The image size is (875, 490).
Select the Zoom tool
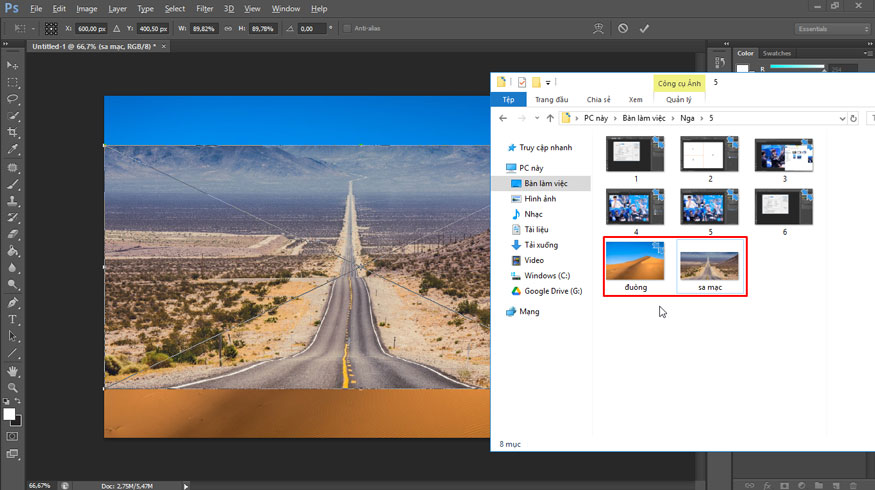(13, 387)
